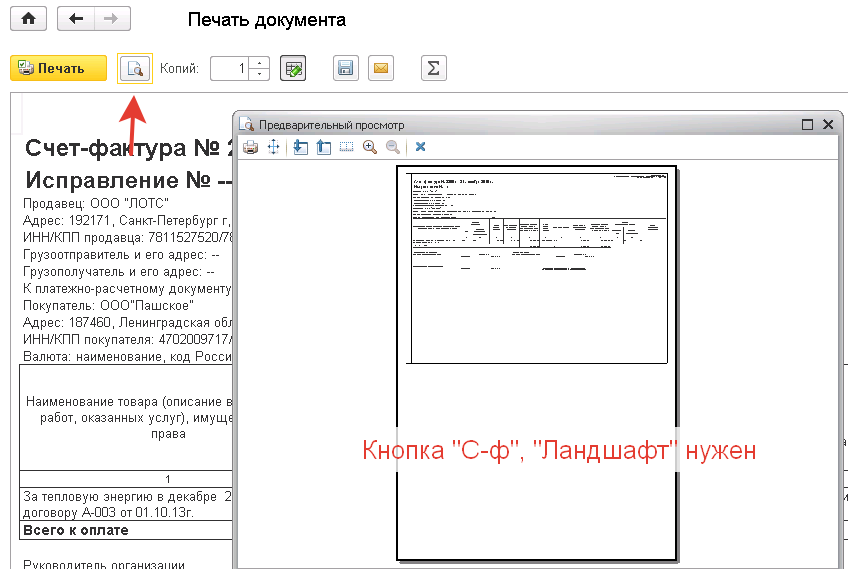This screenshot has height=569, width=848.
Task: Go to next page in preview toolbar
Action: coord(301,147)
